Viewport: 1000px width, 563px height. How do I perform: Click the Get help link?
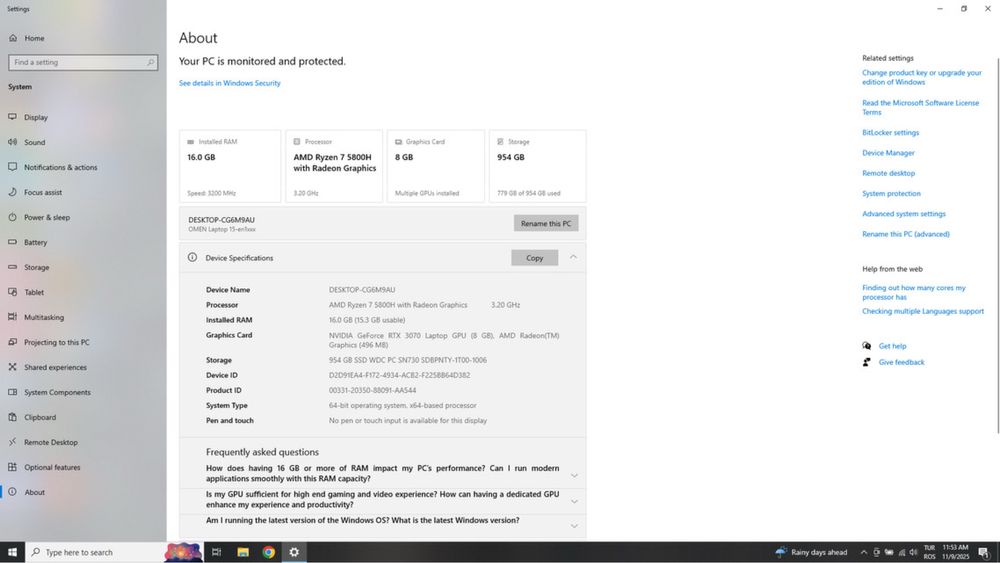892,346
